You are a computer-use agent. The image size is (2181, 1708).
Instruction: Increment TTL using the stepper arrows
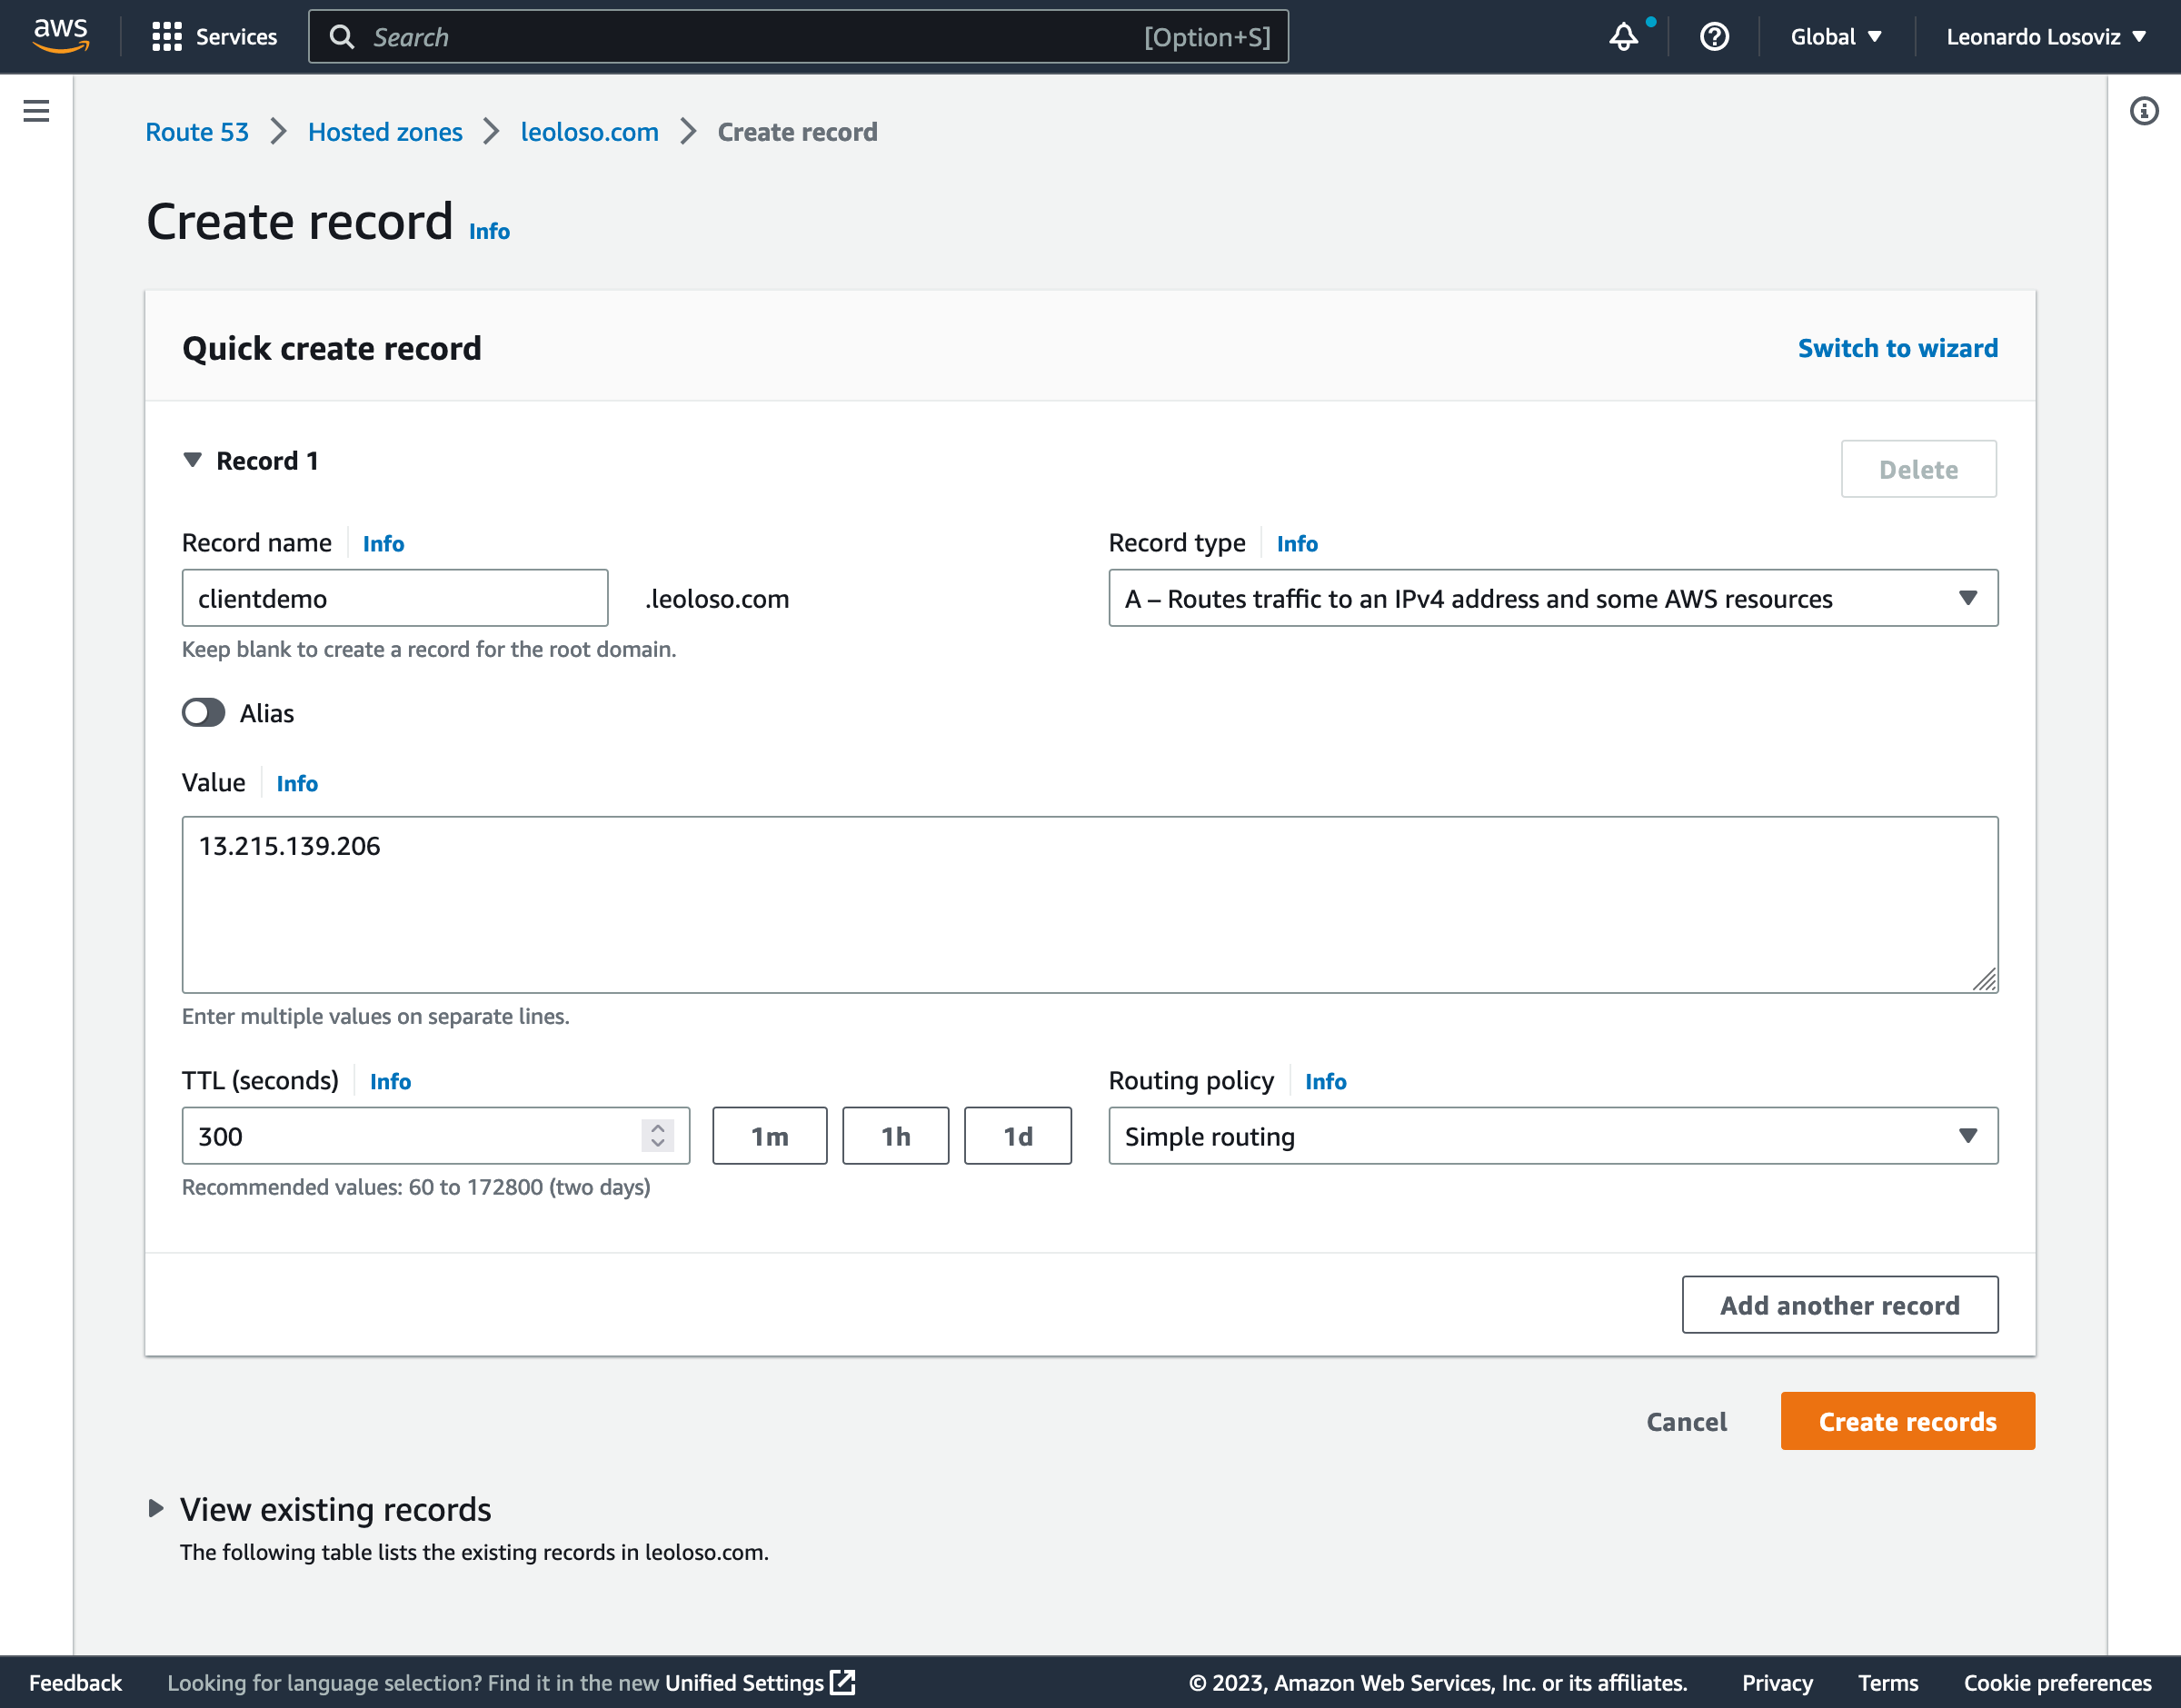(657, 1130)
